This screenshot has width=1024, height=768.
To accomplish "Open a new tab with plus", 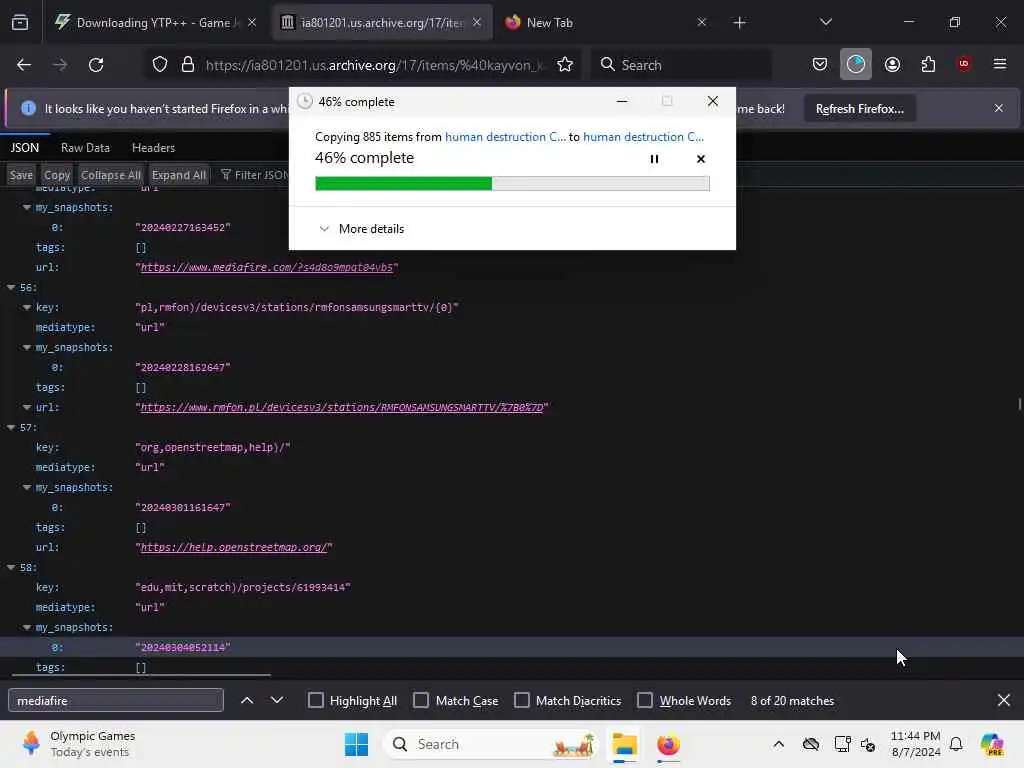I will tap(739, 23).
